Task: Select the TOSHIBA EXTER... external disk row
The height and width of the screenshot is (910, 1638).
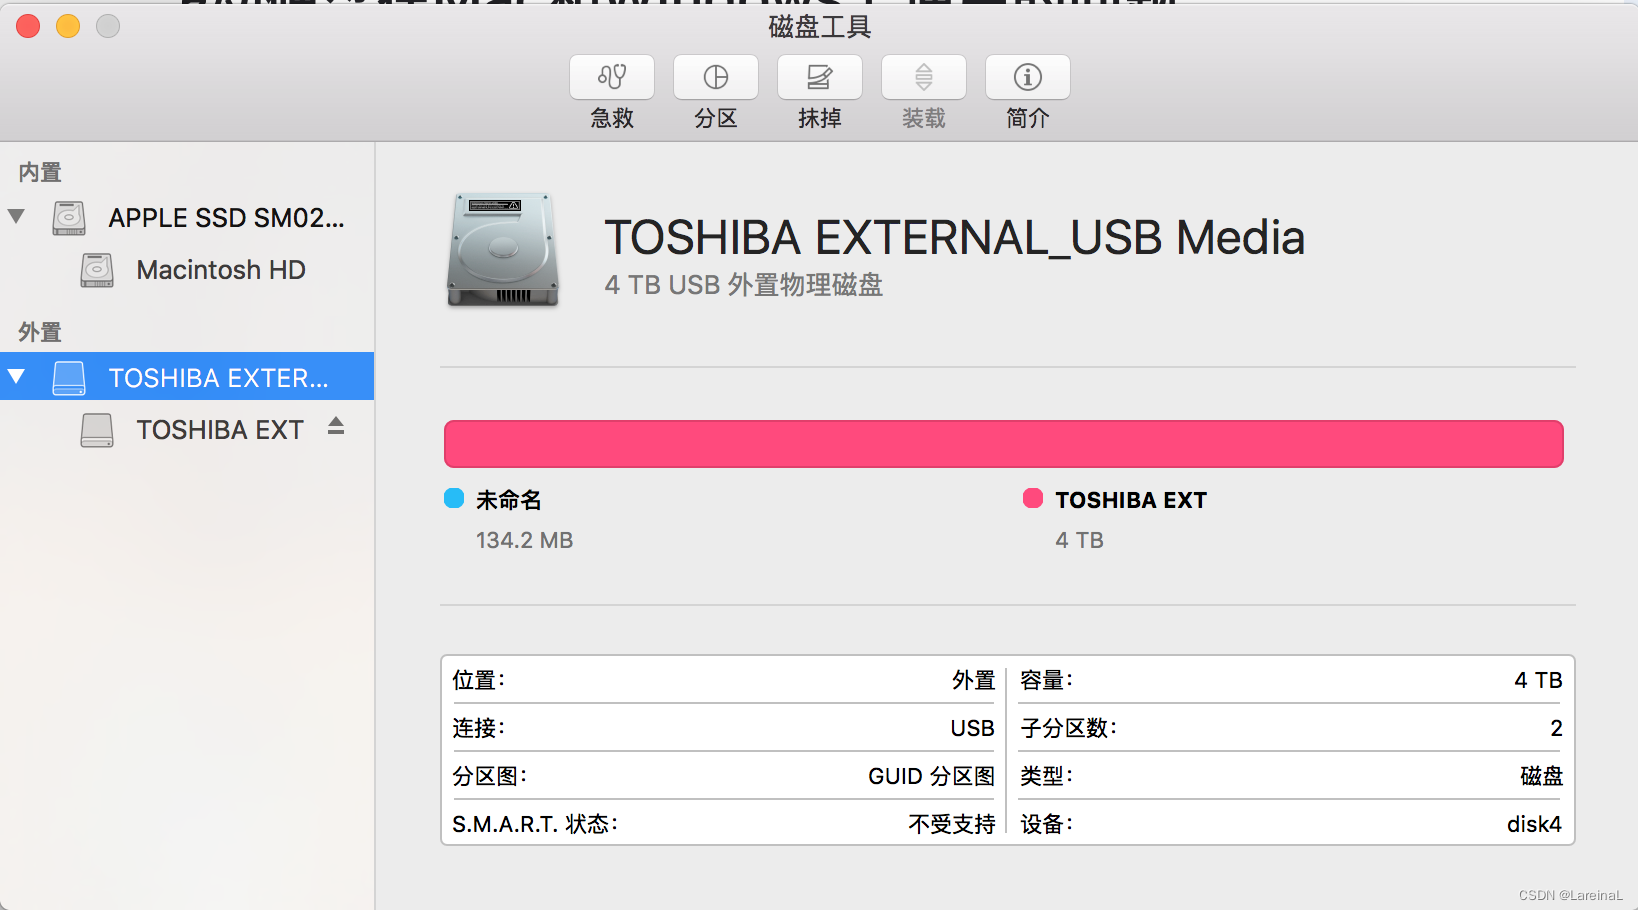Action: [x=187, y=376]
